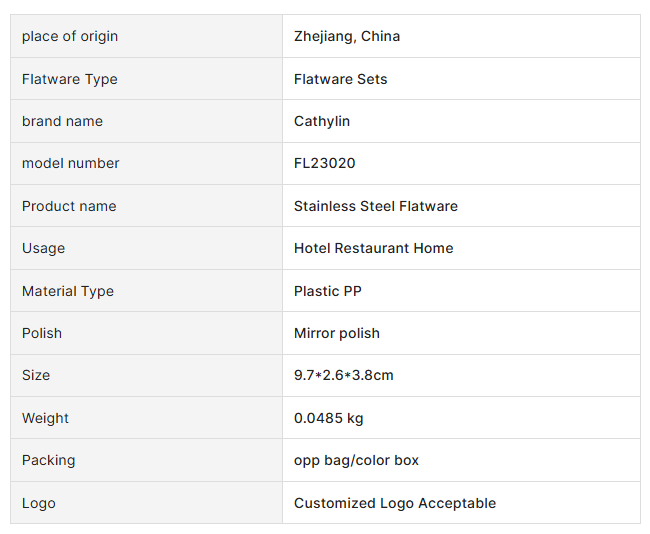
Task: Click the 'Usage' row label
Action: 43,248
